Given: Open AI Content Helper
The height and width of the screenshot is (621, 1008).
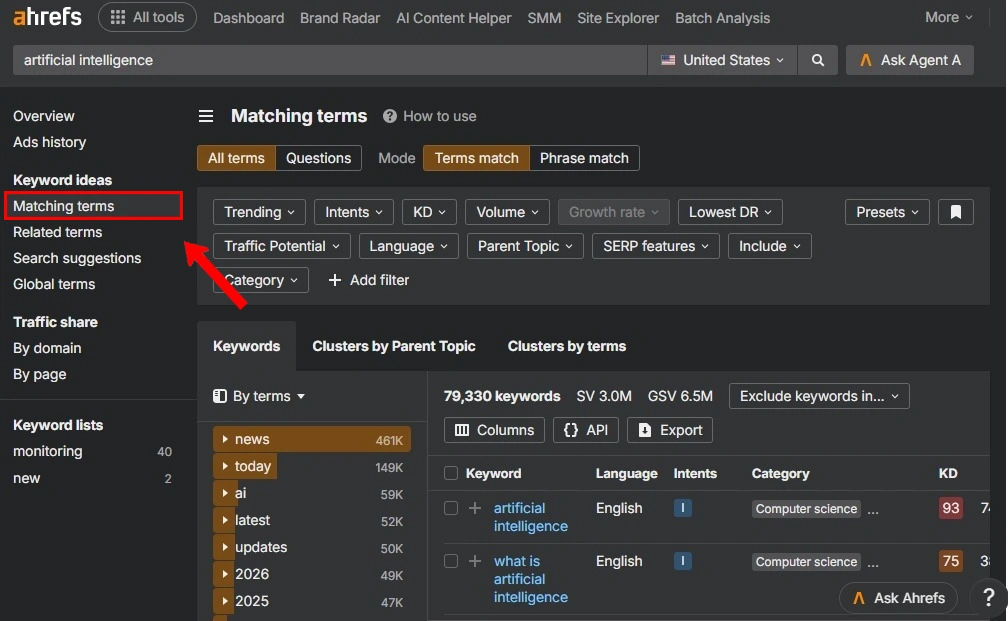Looking at the screenshot, I should tap(453, 18).
